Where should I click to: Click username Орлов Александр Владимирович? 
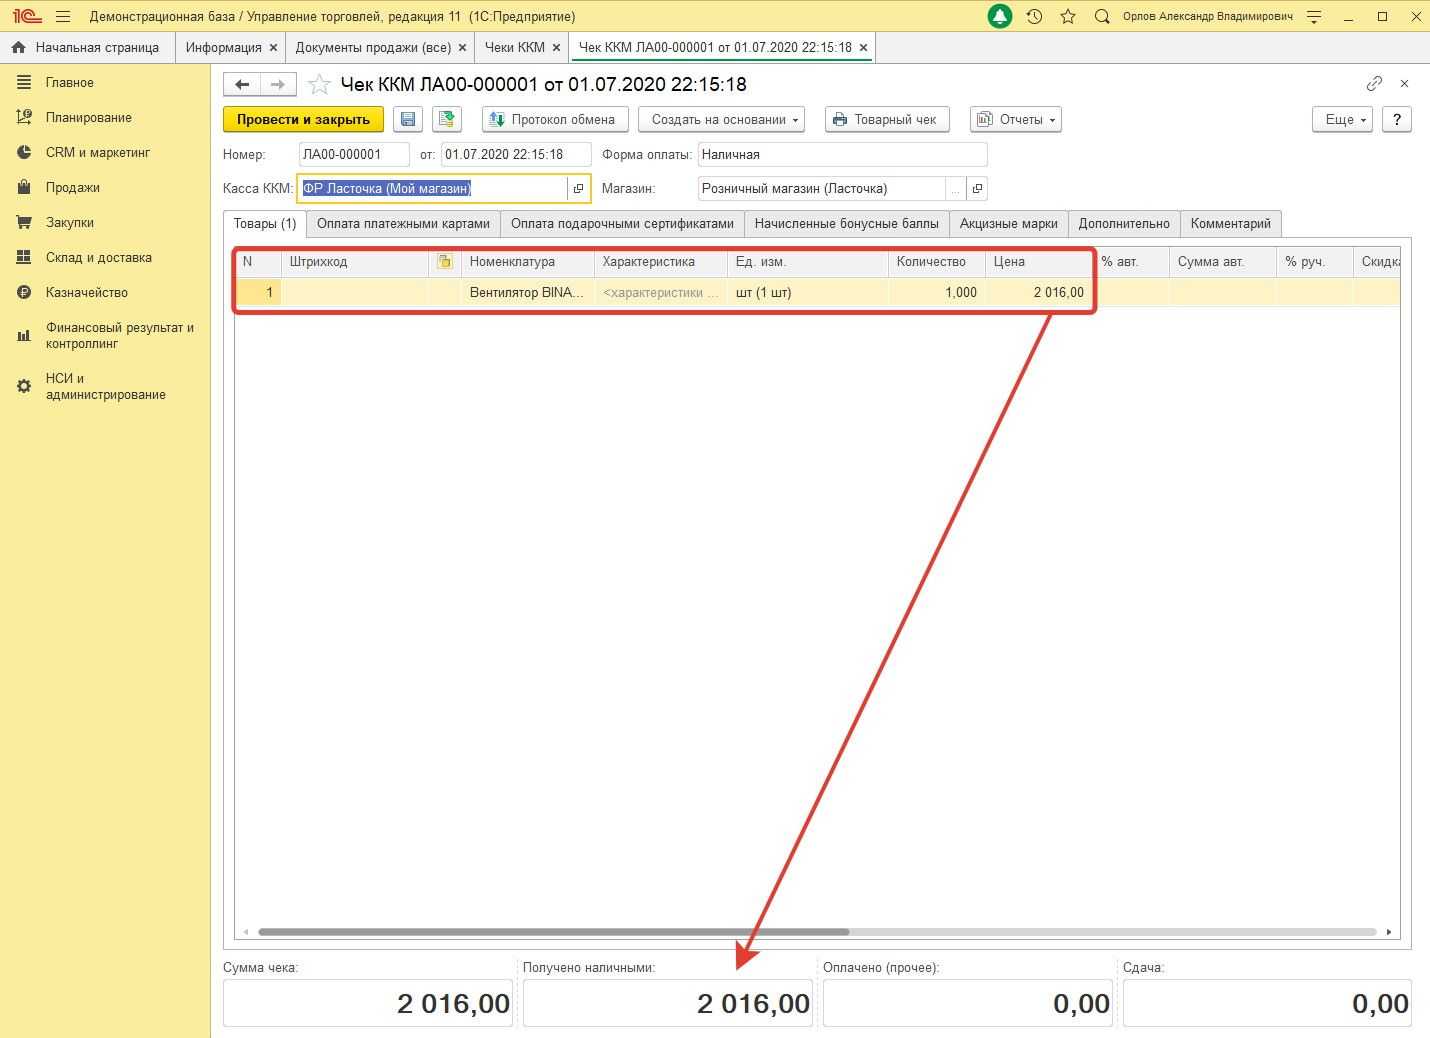[1207, 16]
